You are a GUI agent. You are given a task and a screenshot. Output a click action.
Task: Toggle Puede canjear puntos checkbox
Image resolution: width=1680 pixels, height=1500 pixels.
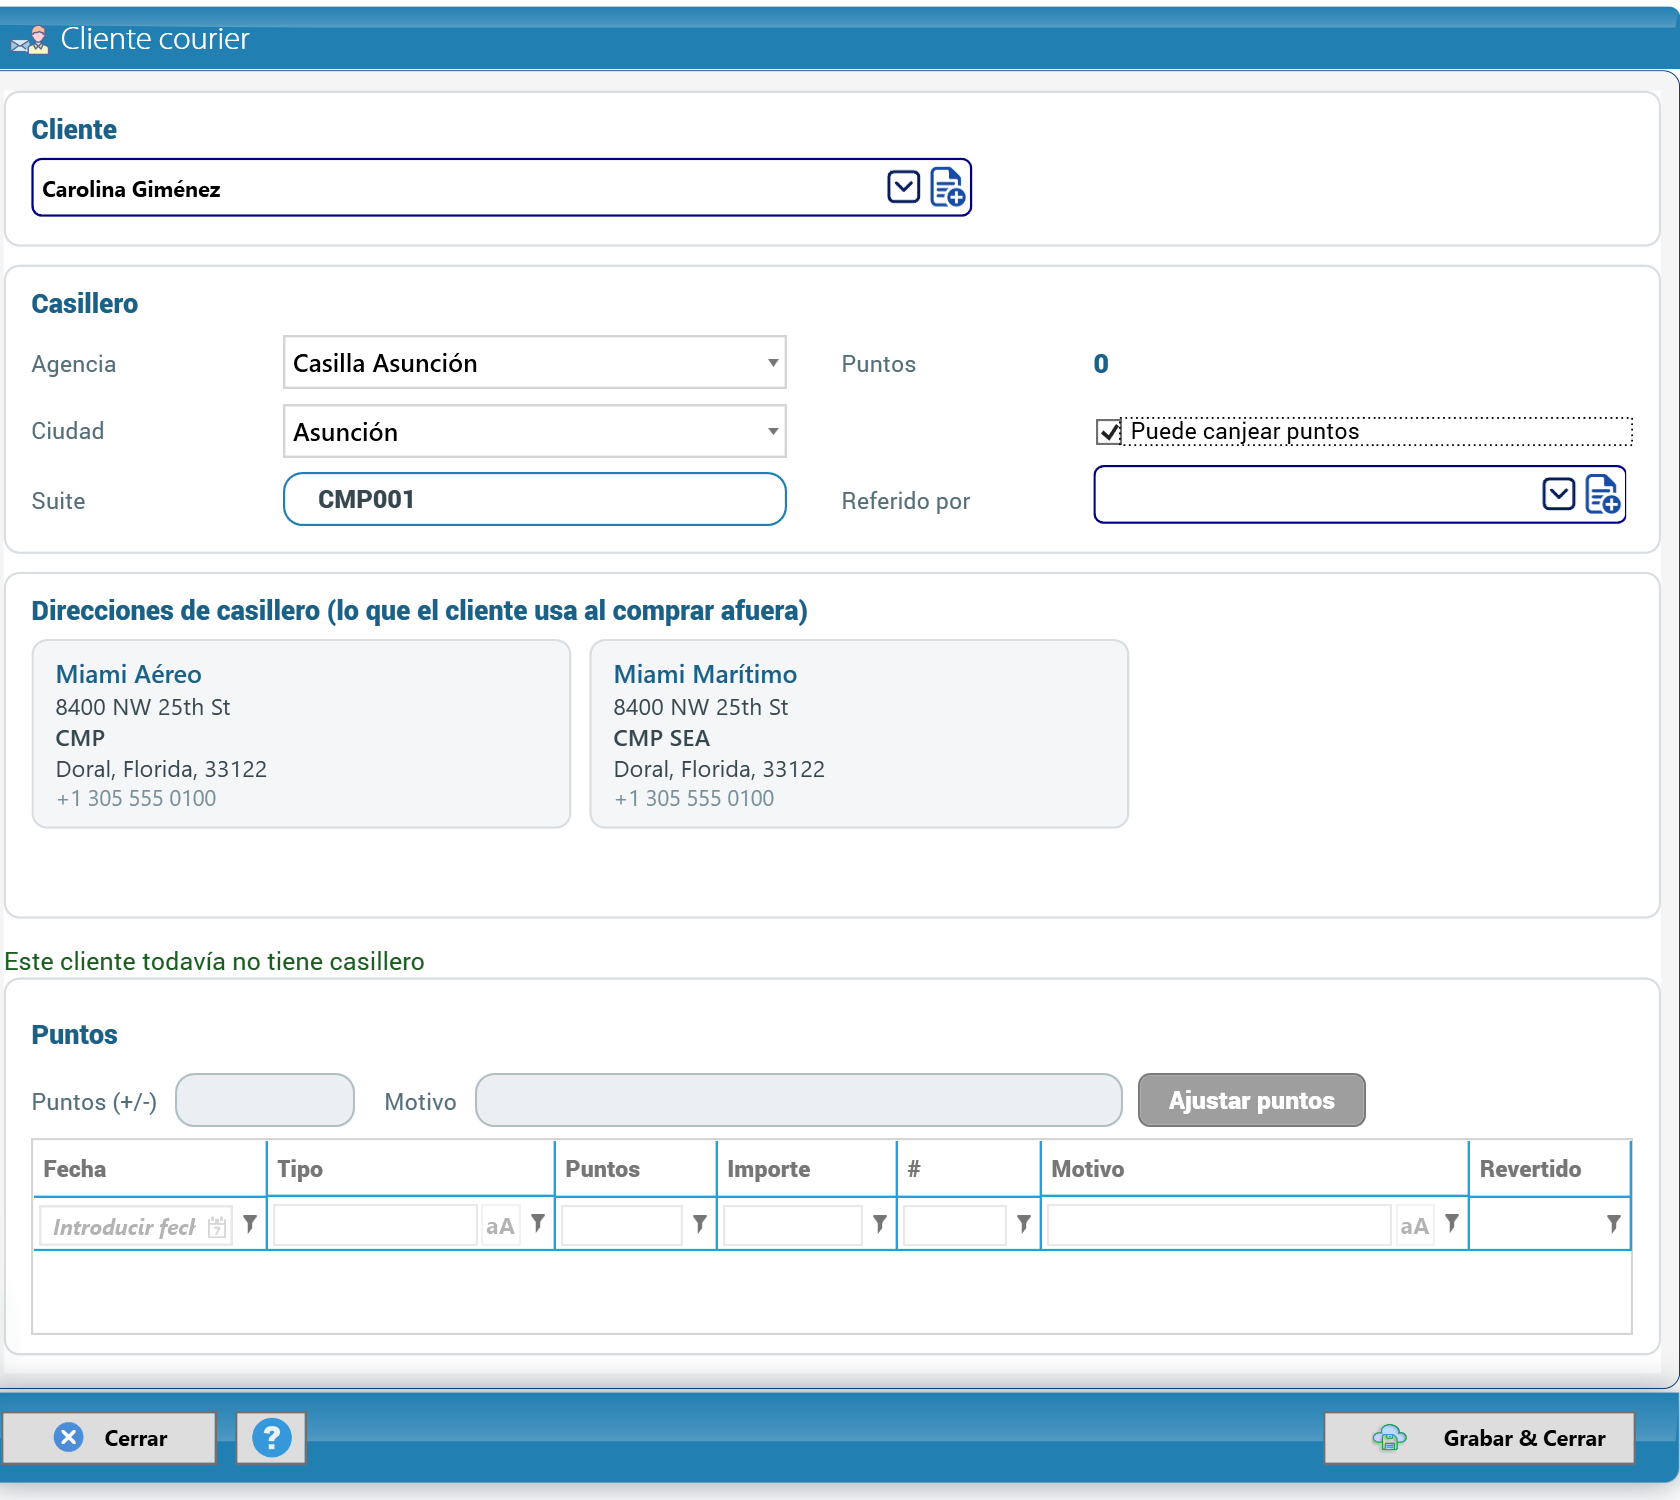click(1109, 432)
